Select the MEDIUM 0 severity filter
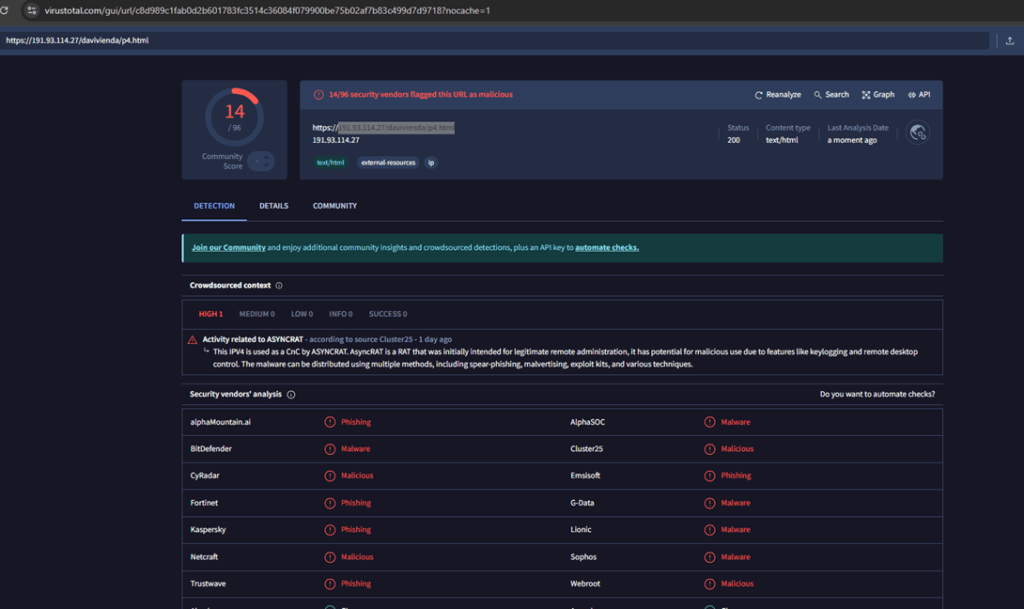This screenshot has height=609, width=1024. [x=256, y=314]
